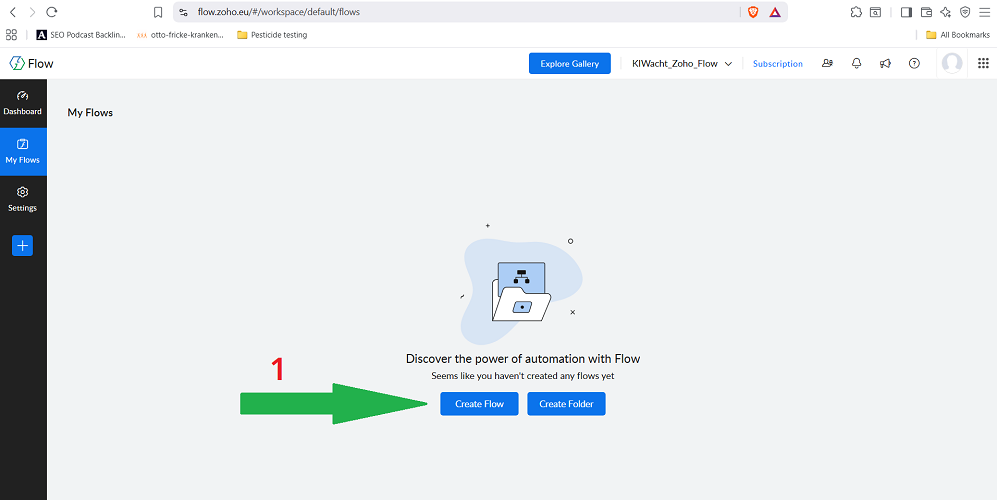The width and height of the screenshot is (997, 500).
Task: Open the Zoho apps grid launcher
Action: pos(982,63)
